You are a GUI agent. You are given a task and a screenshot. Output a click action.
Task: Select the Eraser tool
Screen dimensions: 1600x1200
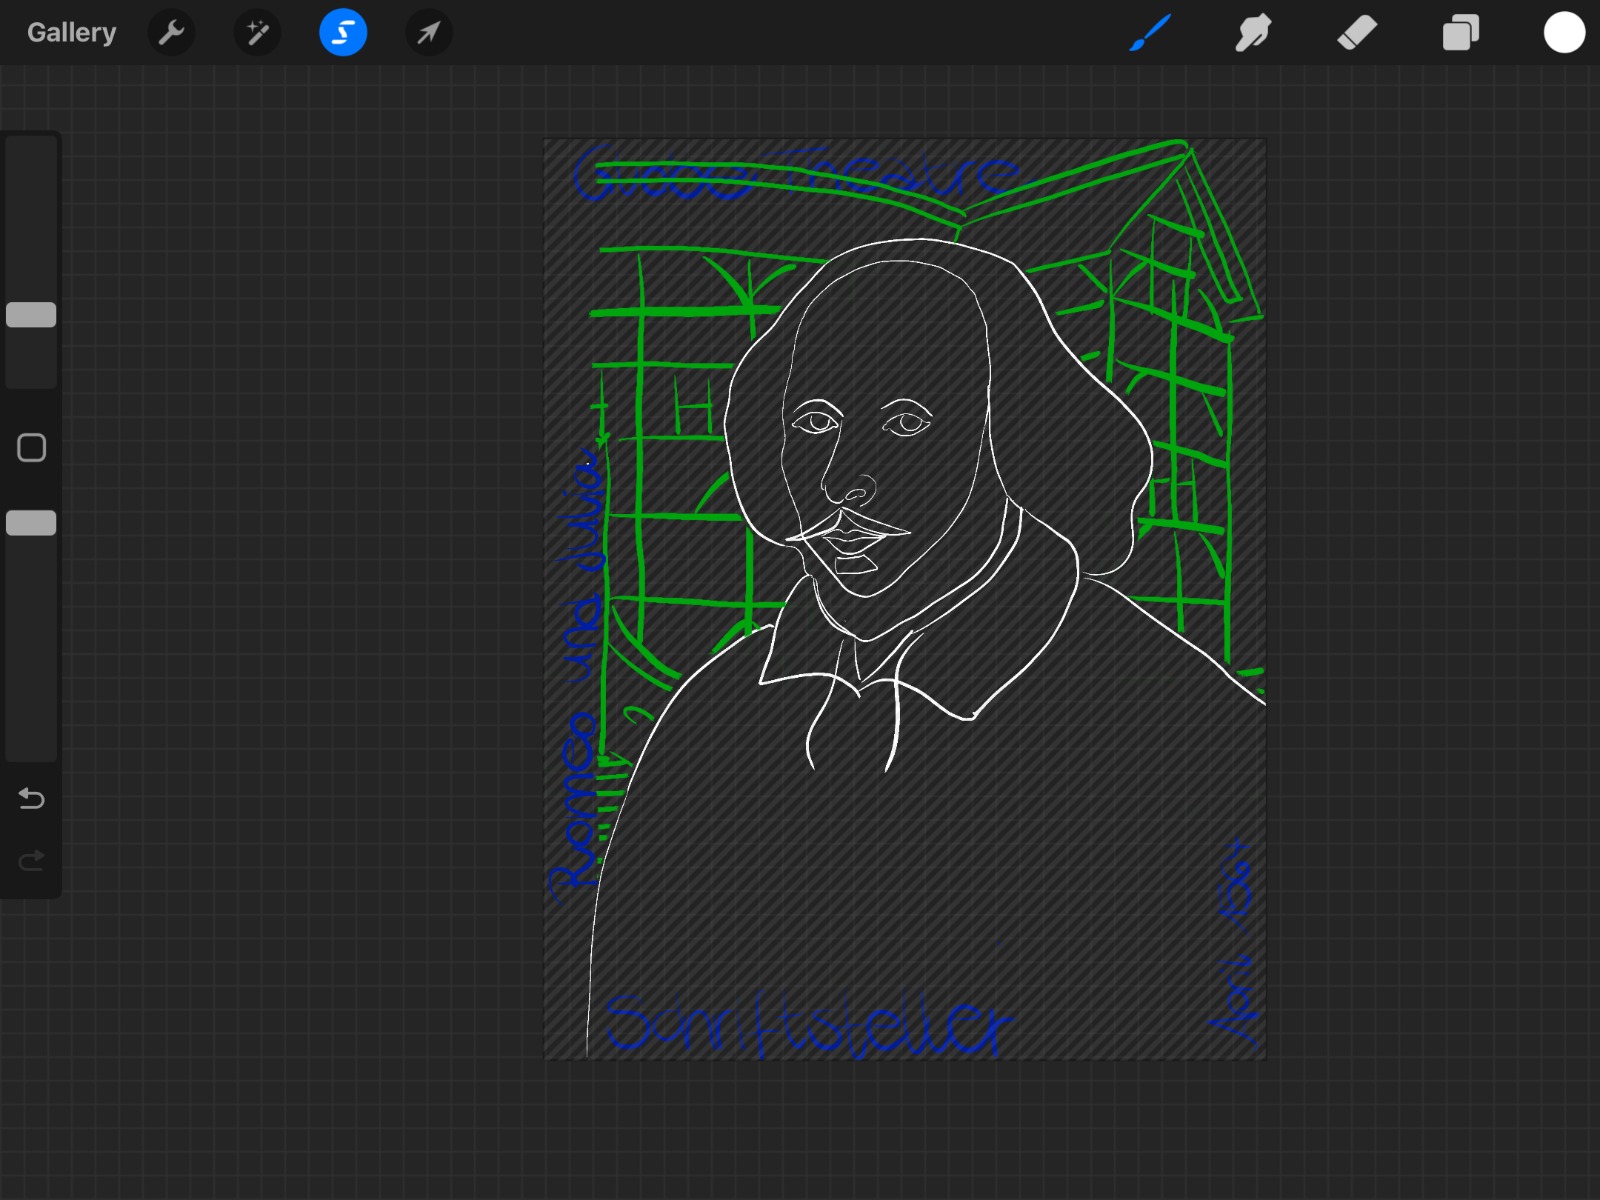point(1357,33)
